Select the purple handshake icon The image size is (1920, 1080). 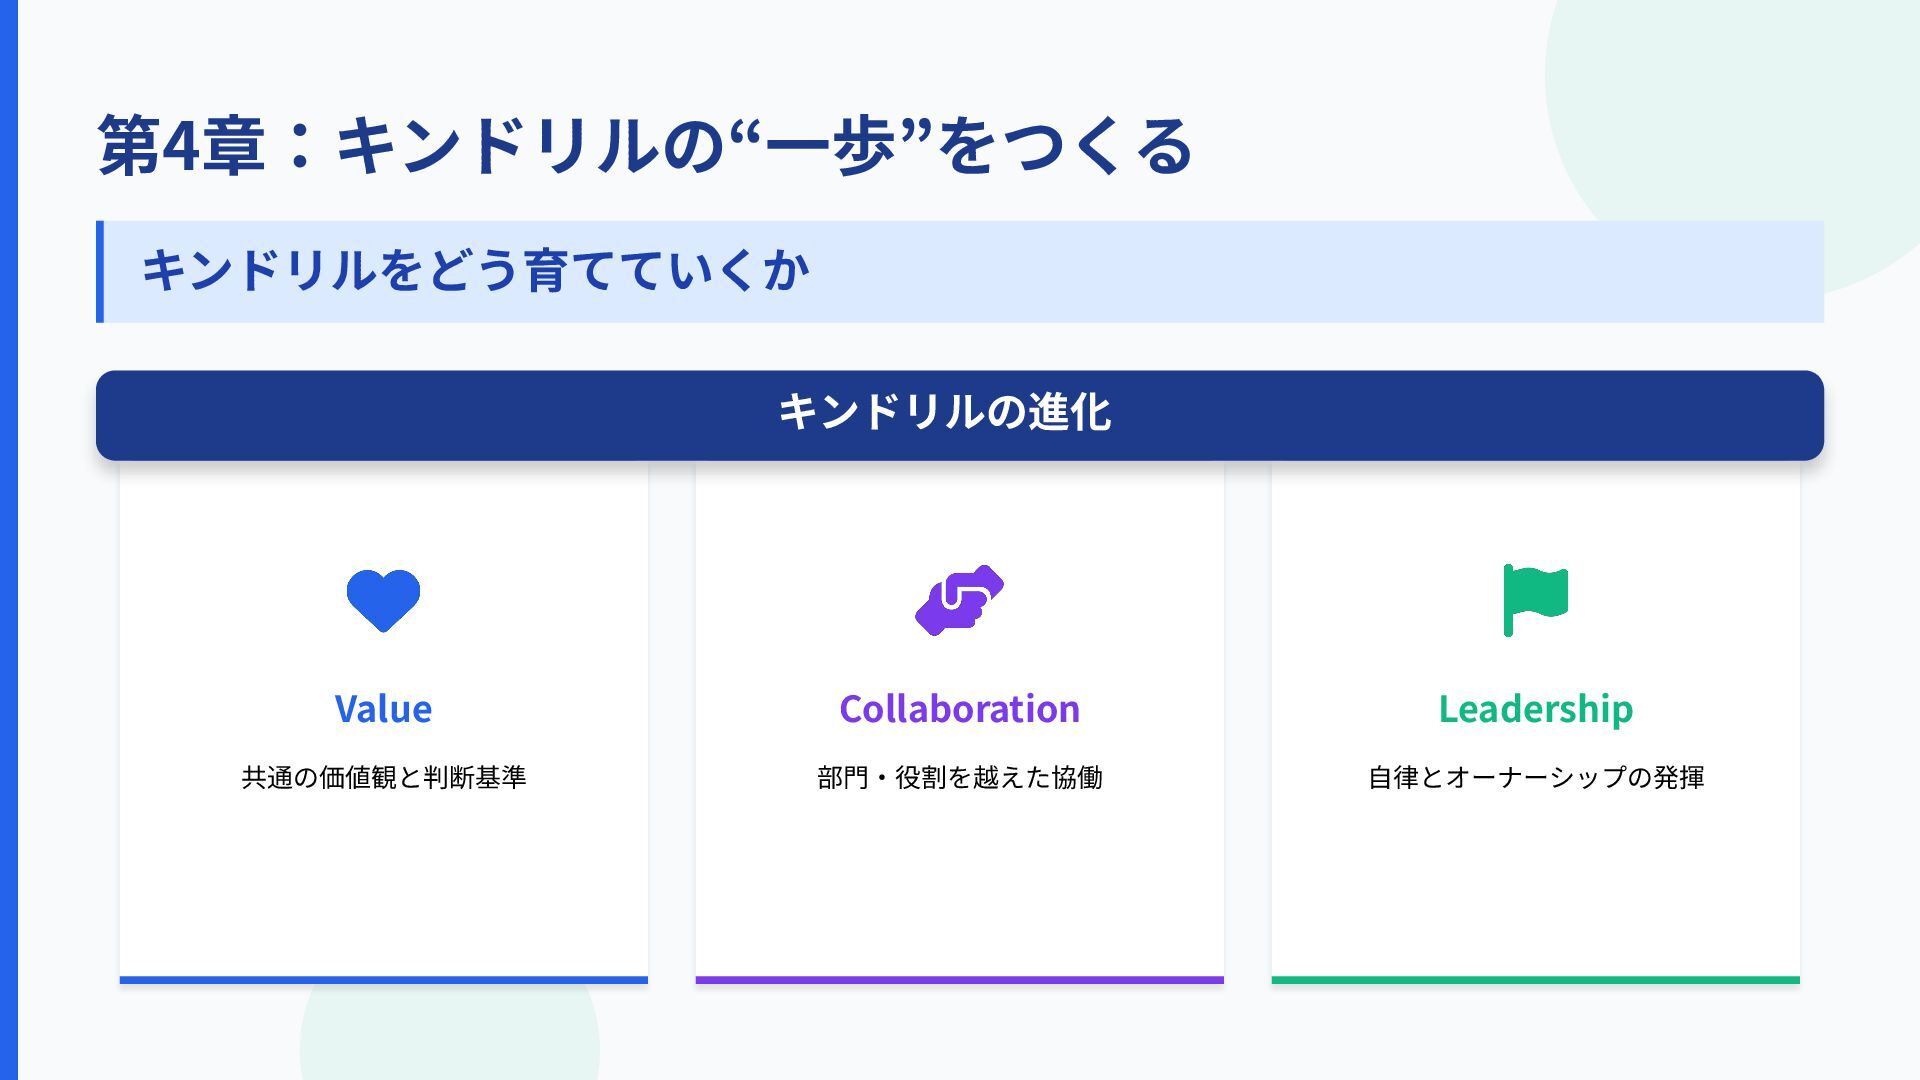pos(959,600)
